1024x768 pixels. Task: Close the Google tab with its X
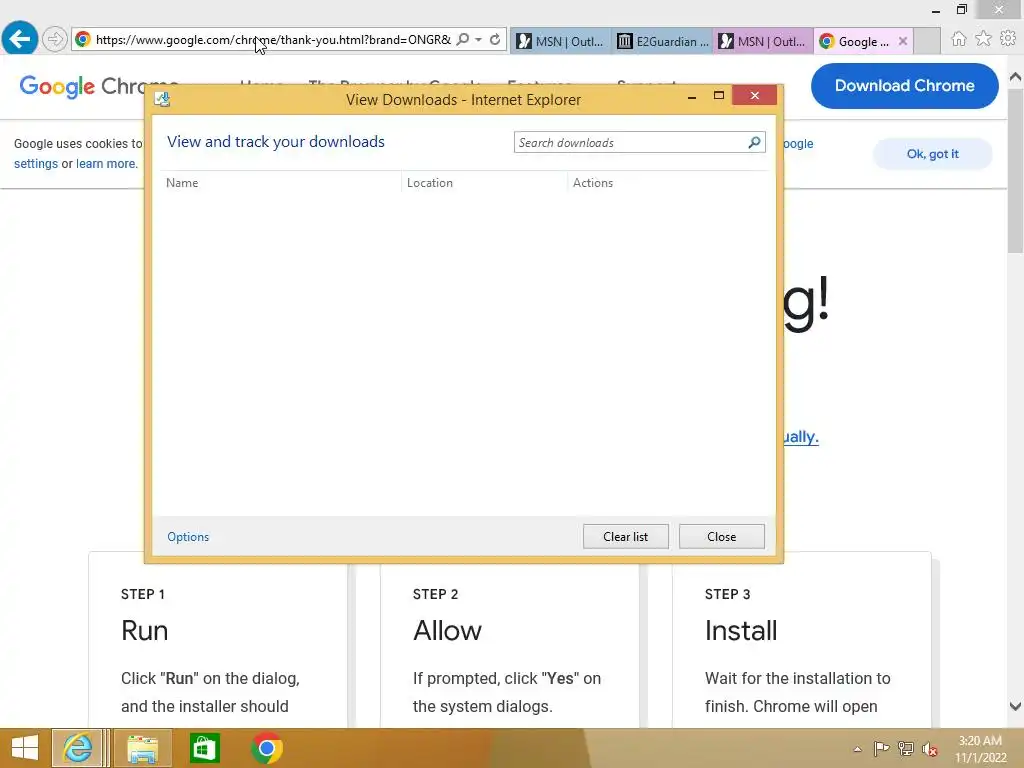coord(903,41)
